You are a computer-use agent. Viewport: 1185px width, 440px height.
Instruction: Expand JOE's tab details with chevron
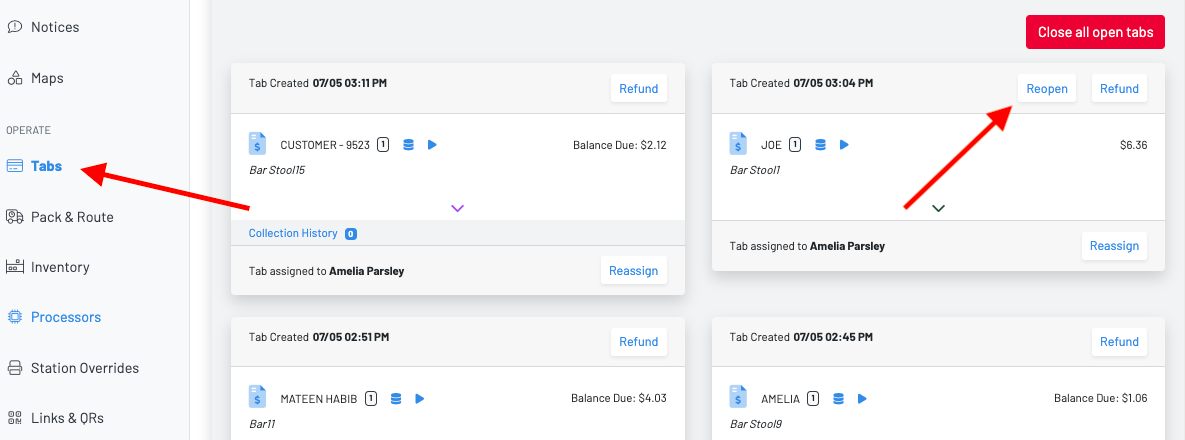tap(938, 208)
